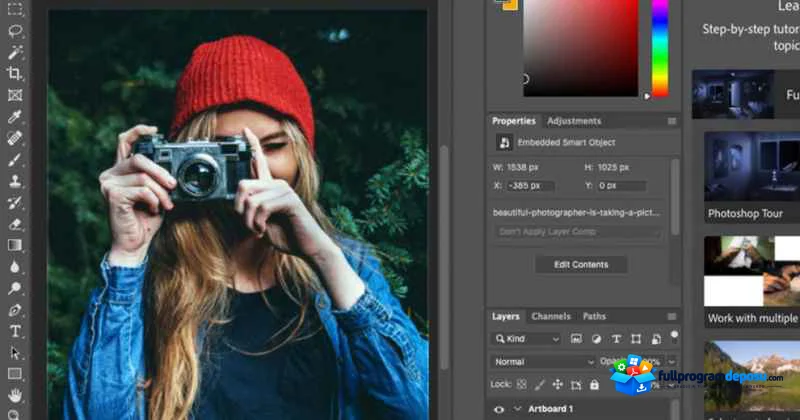Screen dimensions: 800x420
Task: Select the Brush tool
Action: click(x=15, y=160)
